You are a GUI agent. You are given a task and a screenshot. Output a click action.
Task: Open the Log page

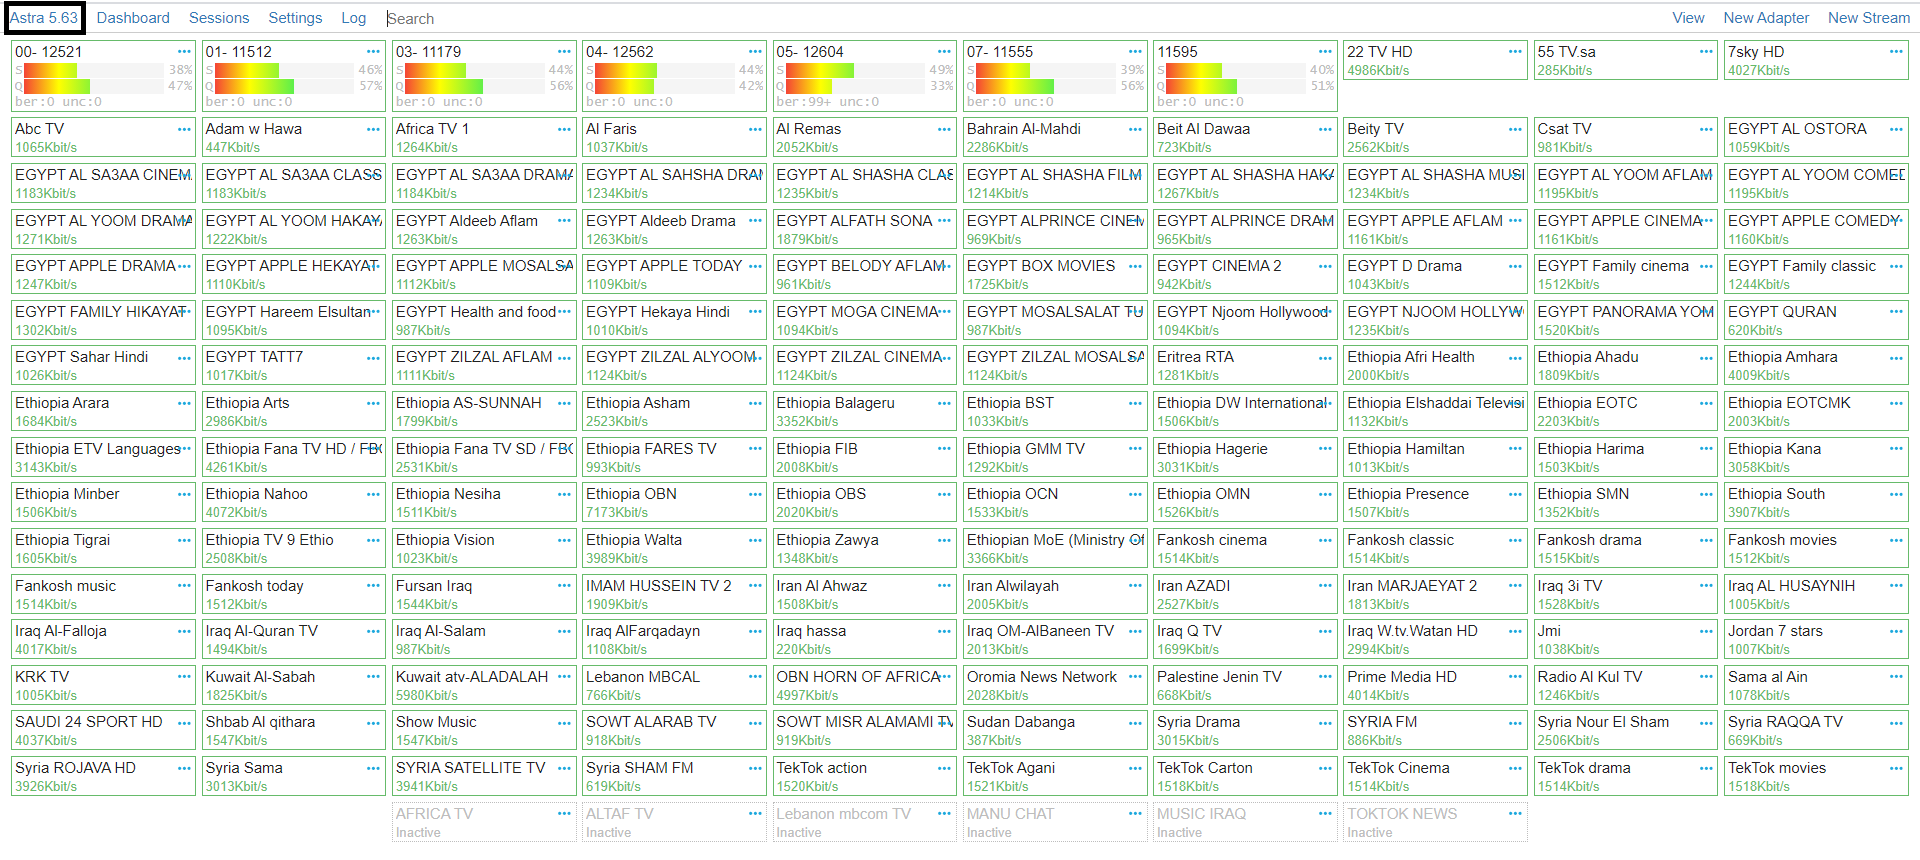pyautogui.click(x=354, y=18)
